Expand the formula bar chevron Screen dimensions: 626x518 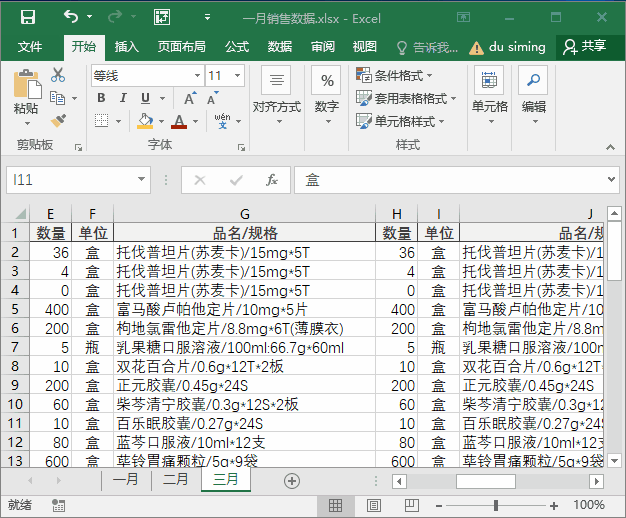(x=611, y=180)
